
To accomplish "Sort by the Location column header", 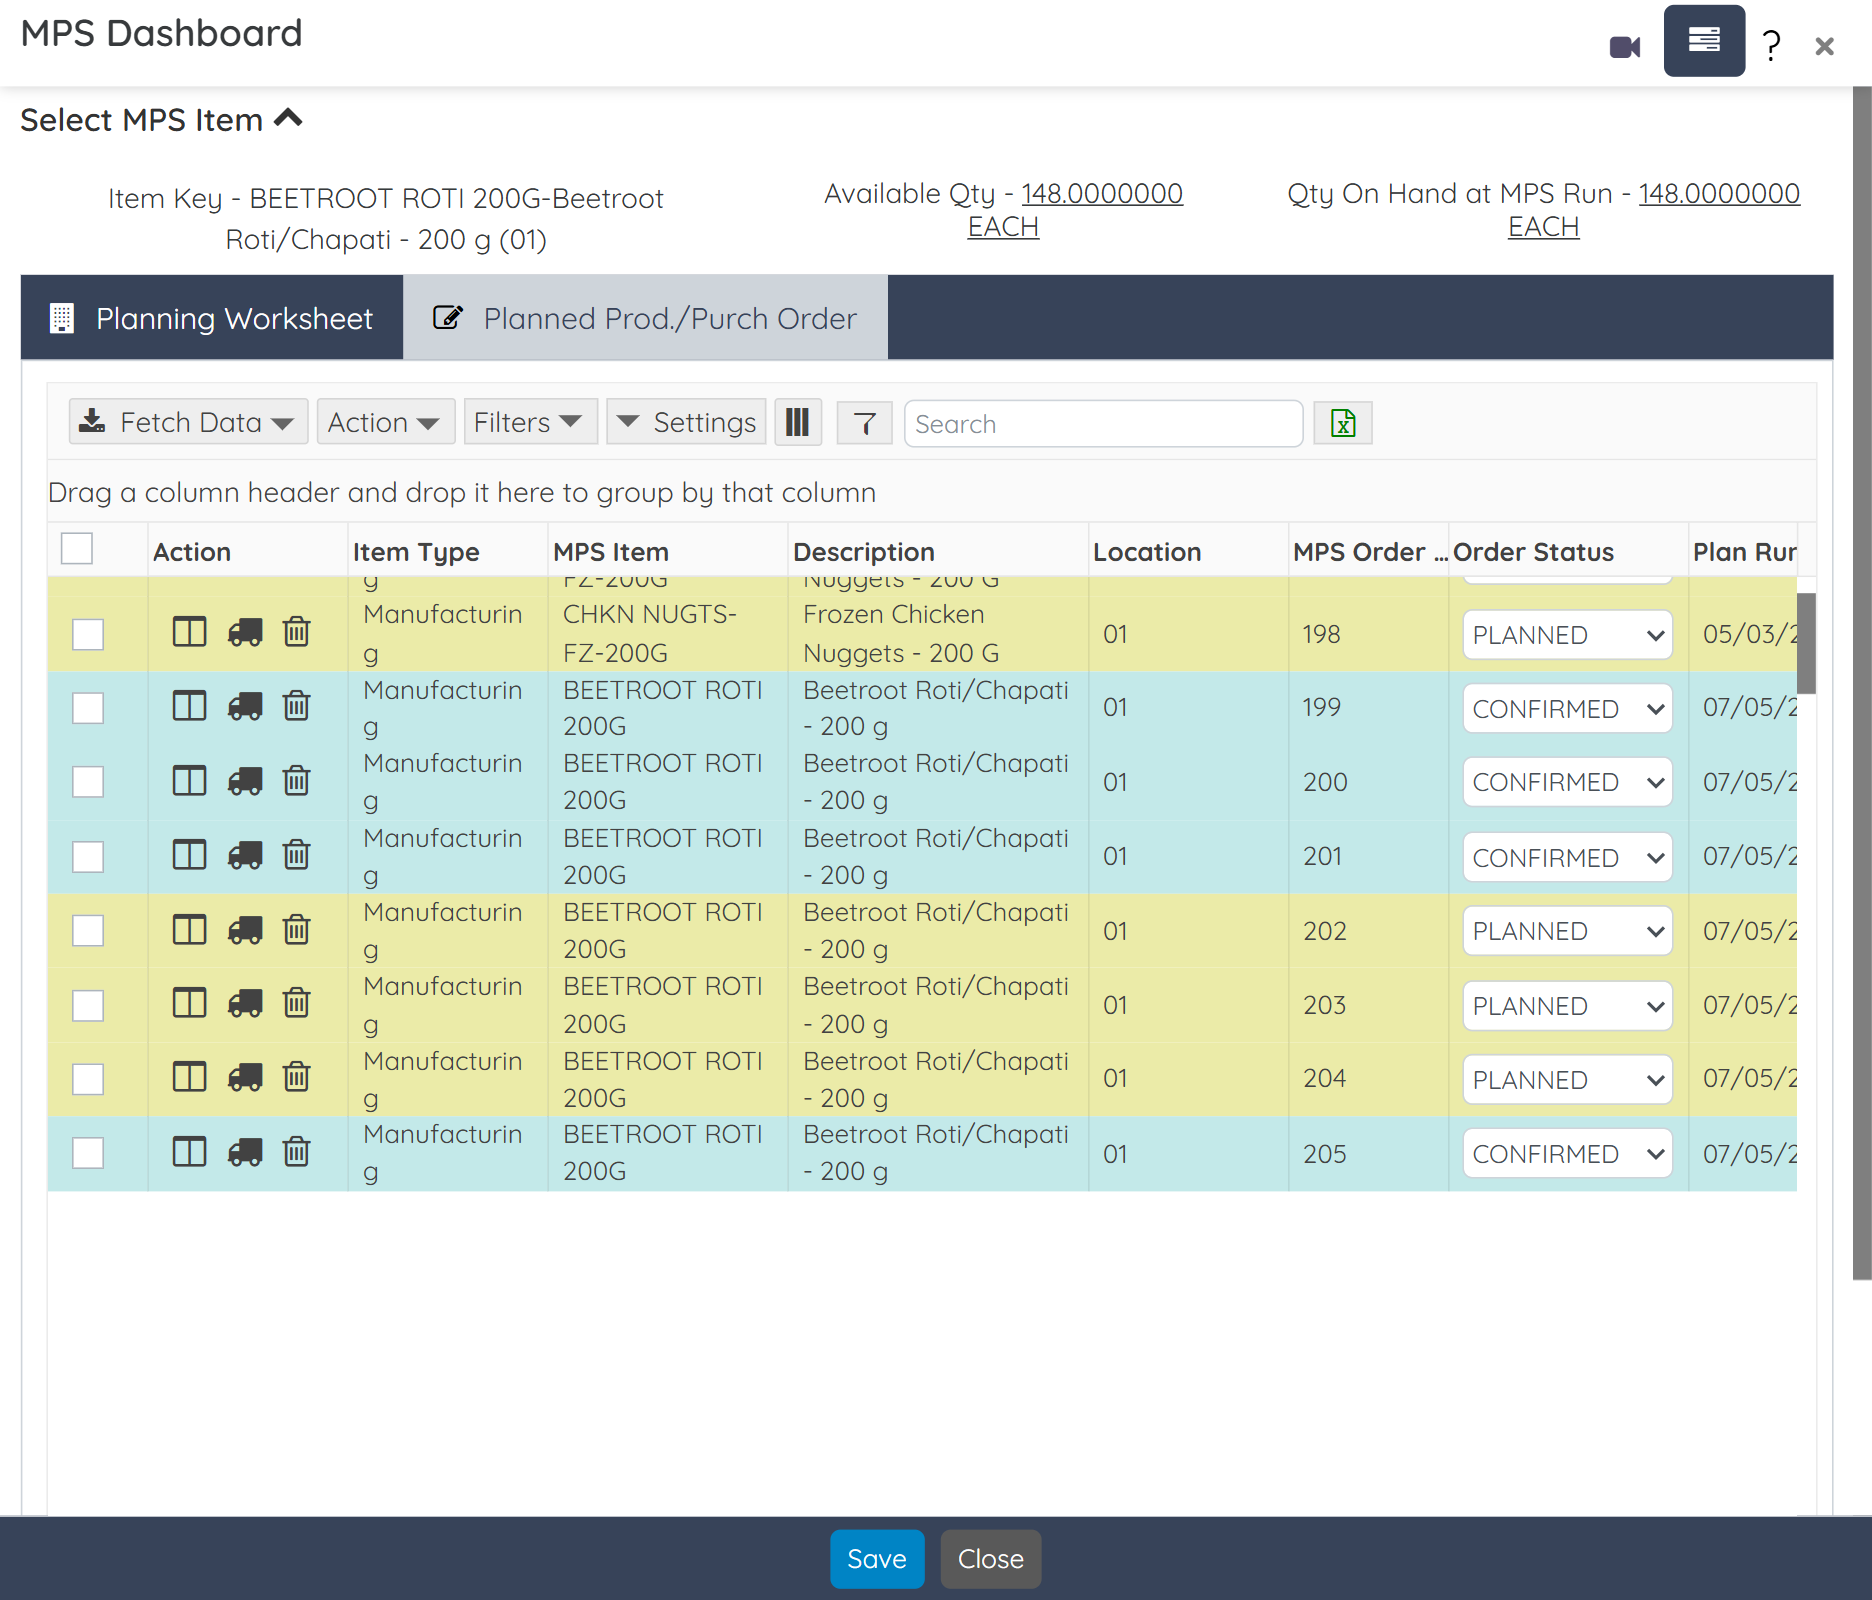I will coord(1147,552).
